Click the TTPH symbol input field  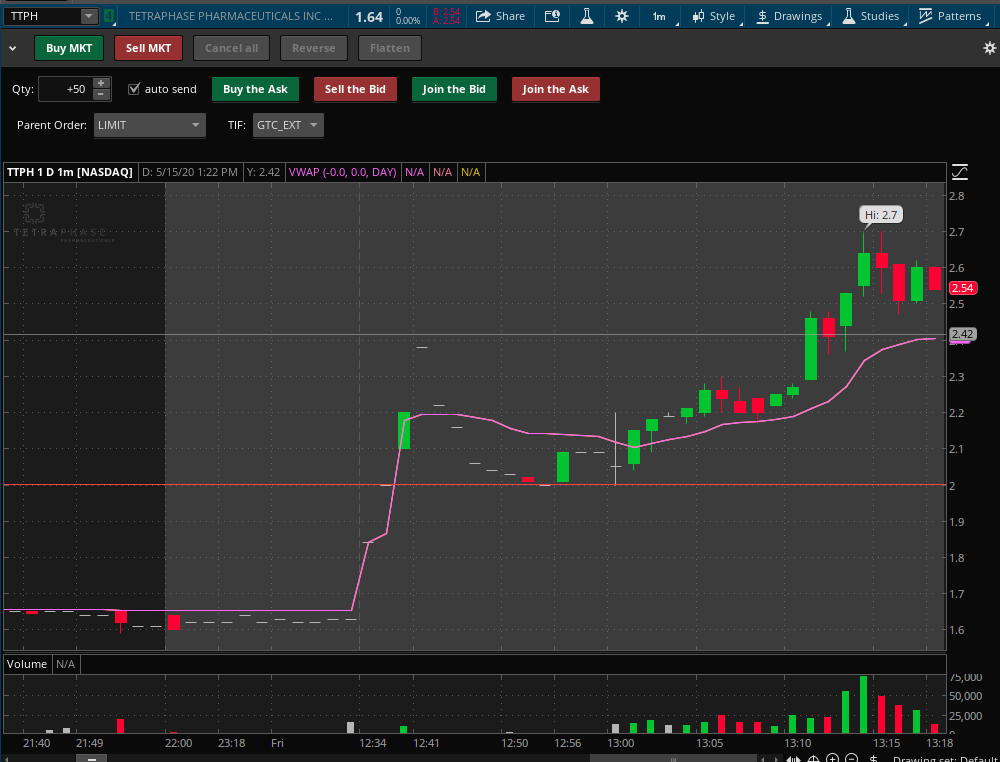pyautogui.click(x=43, y=16)
